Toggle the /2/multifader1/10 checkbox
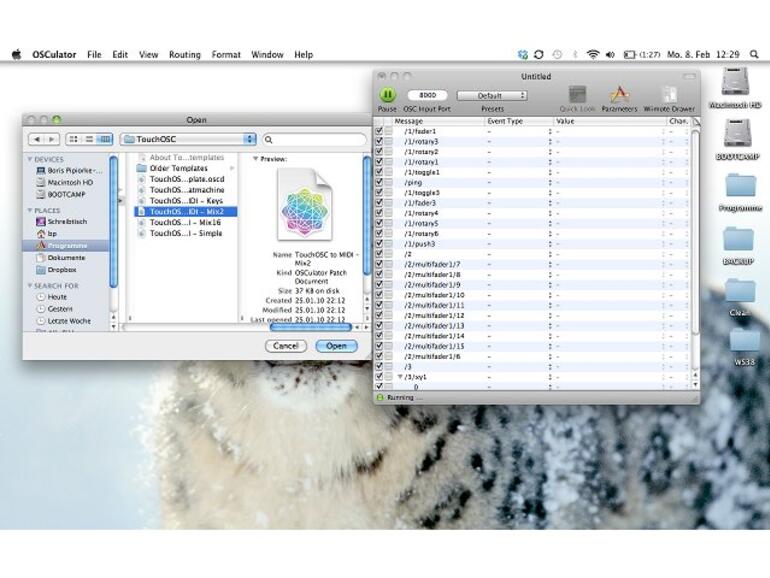Viewport: 770px width, 578px height. pos(379,295)
